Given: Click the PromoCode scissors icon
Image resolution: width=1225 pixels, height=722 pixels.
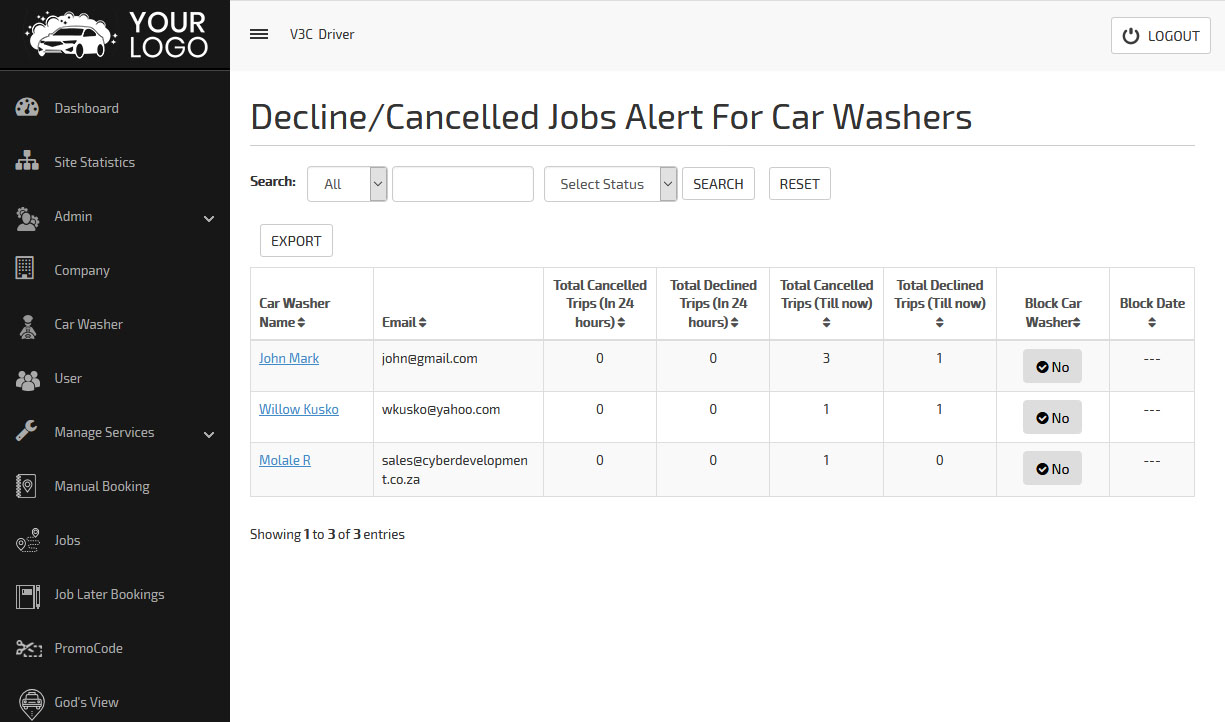Looking at the screenshot, I should click(27, 648).
